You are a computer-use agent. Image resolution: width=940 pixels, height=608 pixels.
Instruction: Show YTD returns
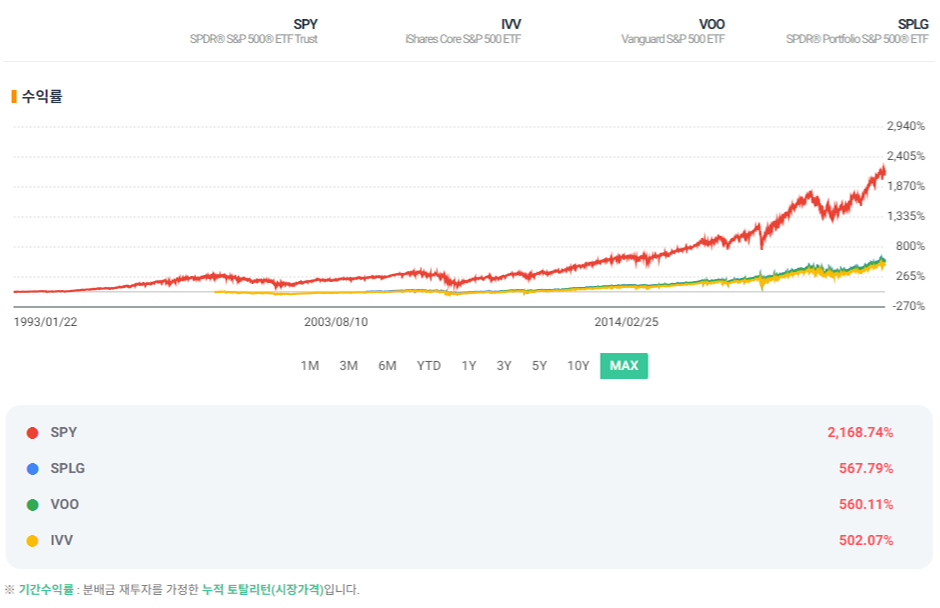coord(429,366)
